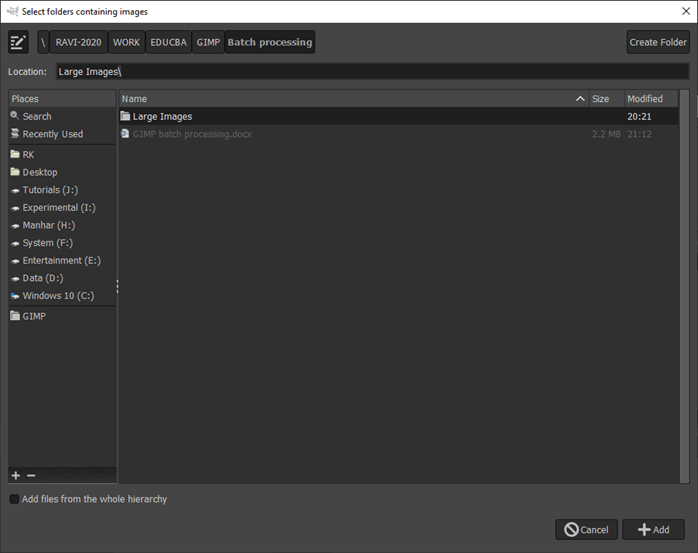Go to the EDUCBA path segment
This screenshot has width=698, height=553.
168,42
